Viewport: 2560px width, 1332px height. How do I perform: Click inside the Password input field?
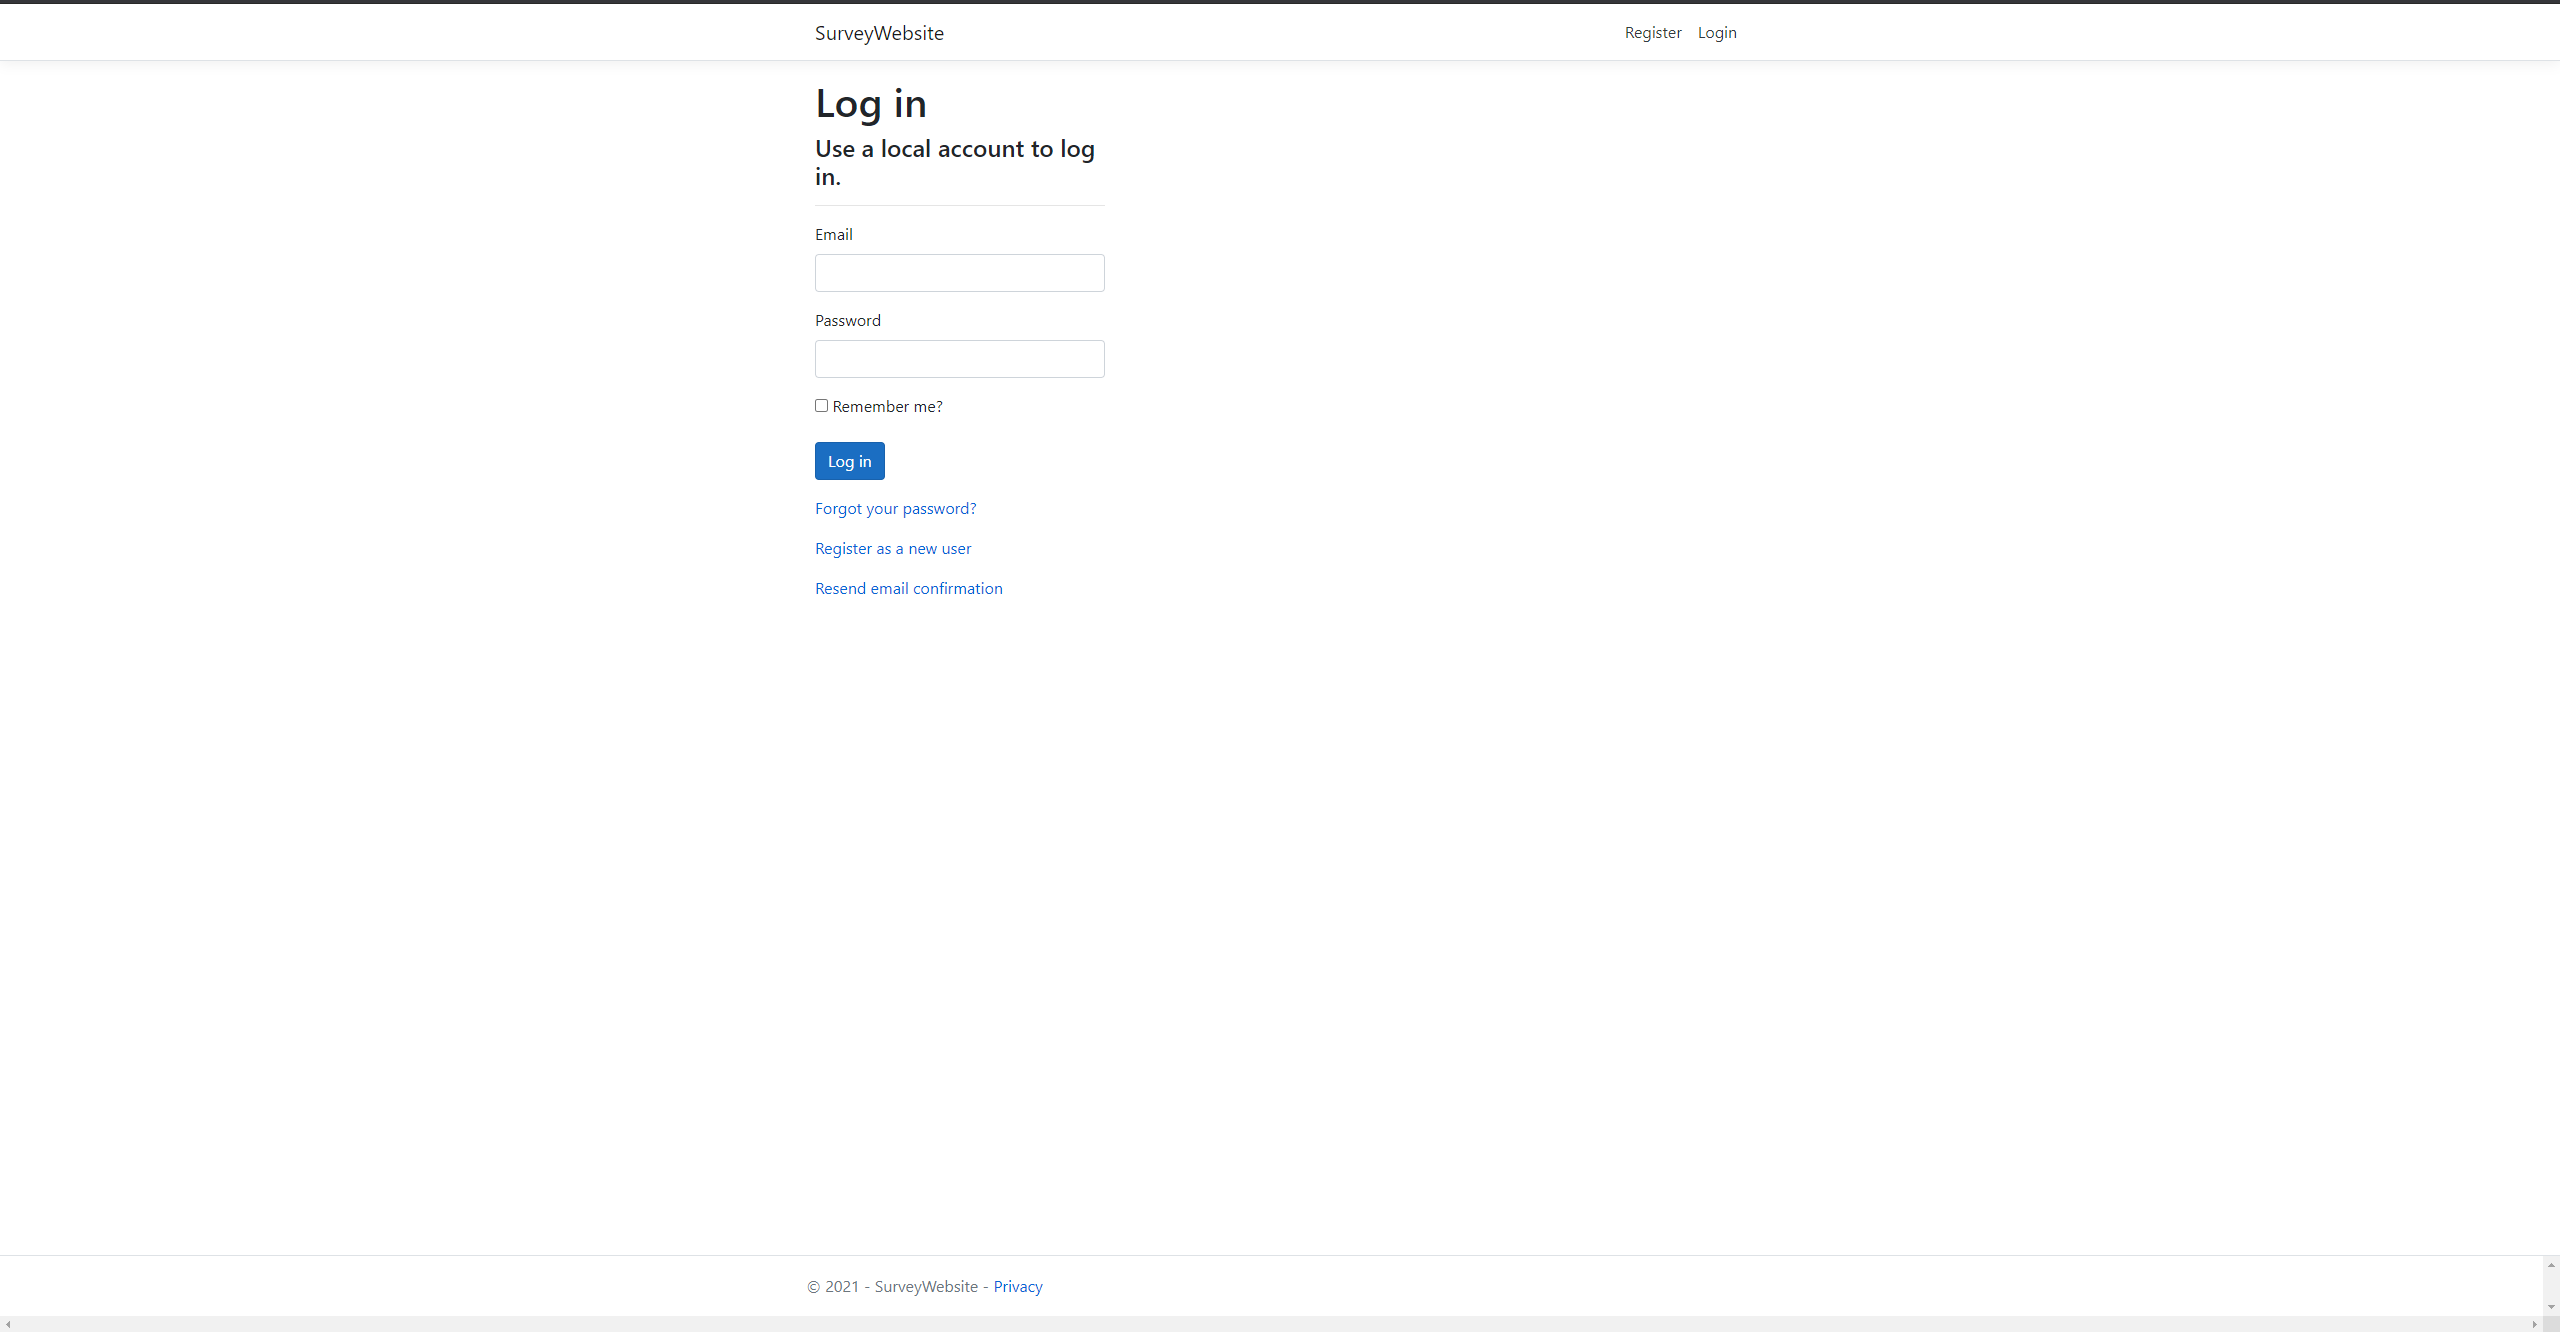tap(958, 358)
